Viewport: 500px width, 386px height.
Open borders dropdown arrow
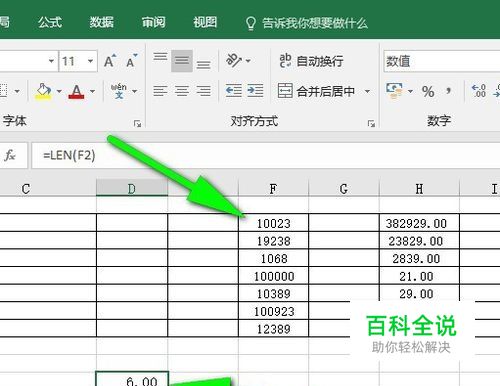pos(17,91)
